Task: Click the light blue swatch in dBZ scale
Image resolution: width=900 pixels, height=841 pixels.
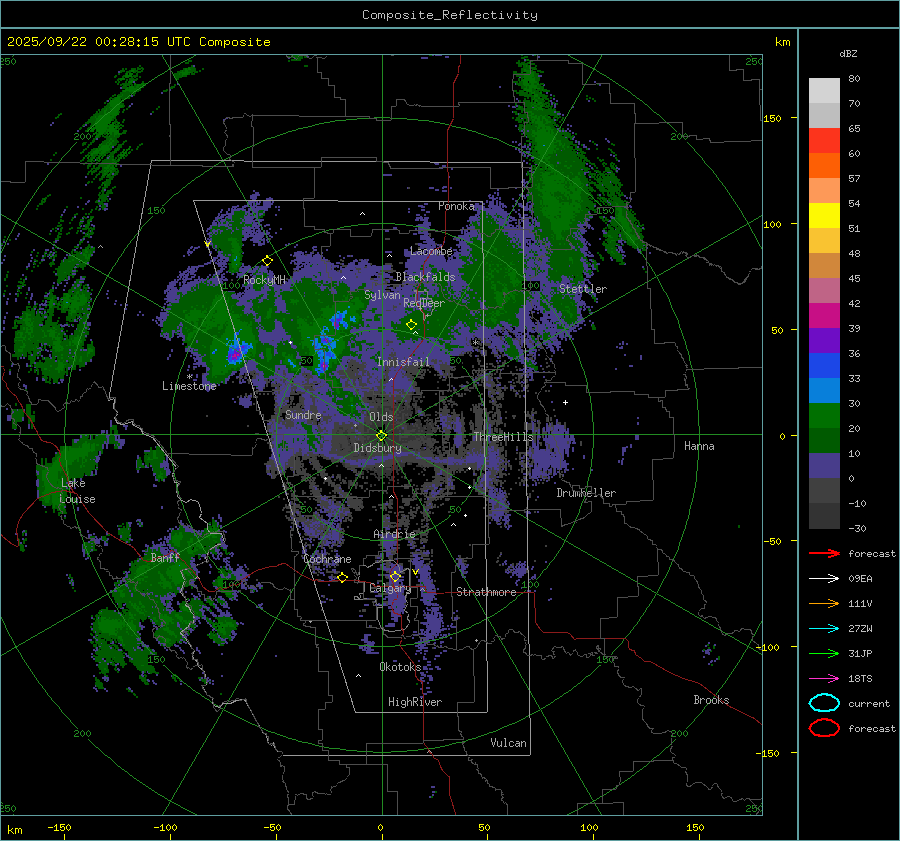Action: (824, 390)
